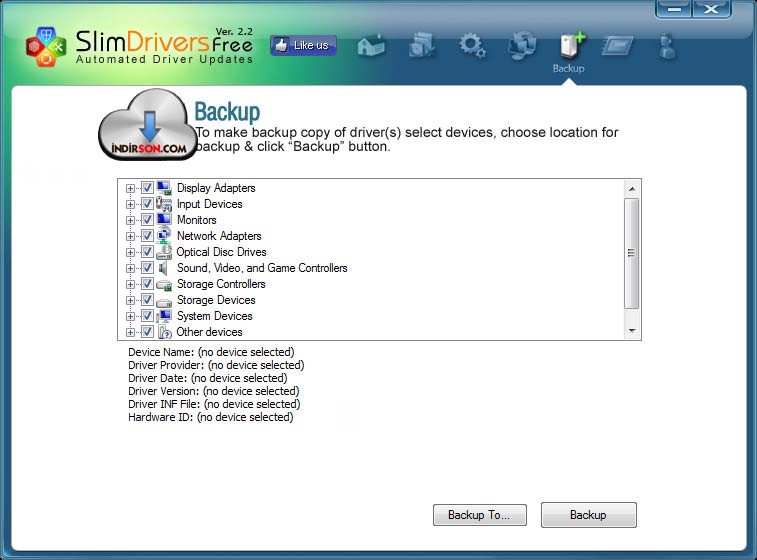Uncheck the Display Adapters checkbox
The width and height of the screenshot is (757, 560).
(x=147, y=188)
